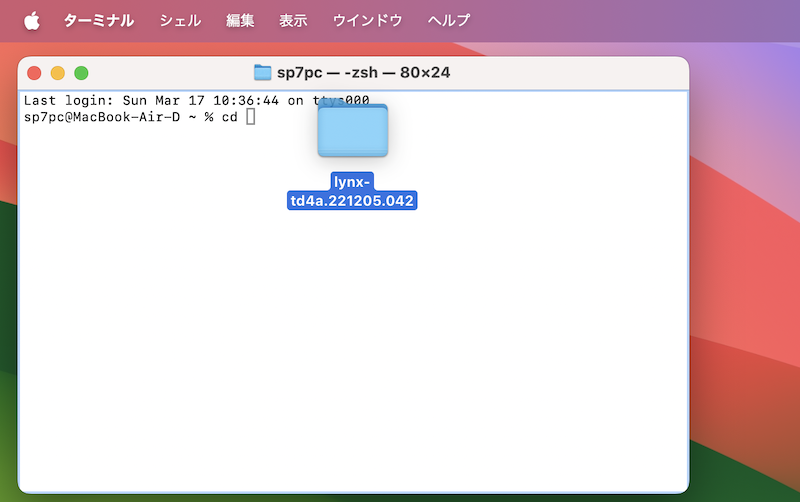Select the lynx-td4a.221205.042 folder name label

pos(351,191)
